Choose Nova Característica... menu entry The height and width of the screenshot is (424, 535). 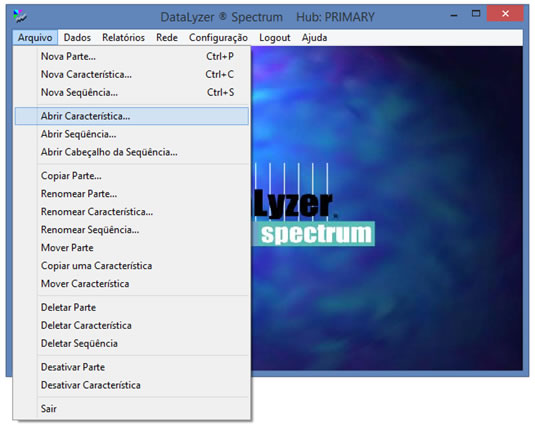click(x=132, y=74)
